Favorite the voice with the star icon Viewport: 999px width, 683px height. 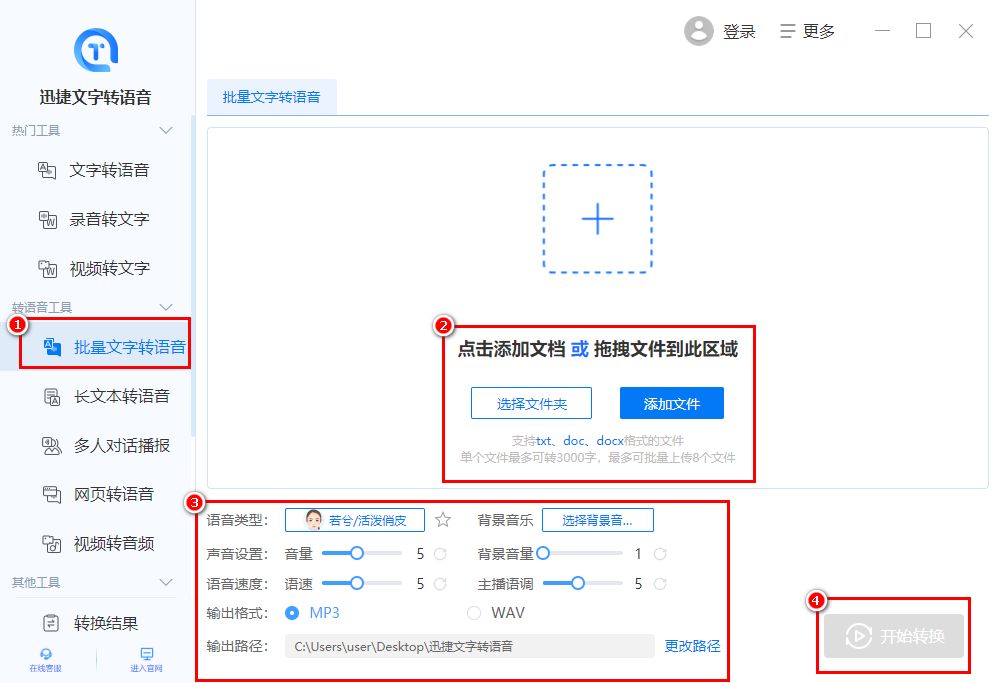[x=443, y=520]
